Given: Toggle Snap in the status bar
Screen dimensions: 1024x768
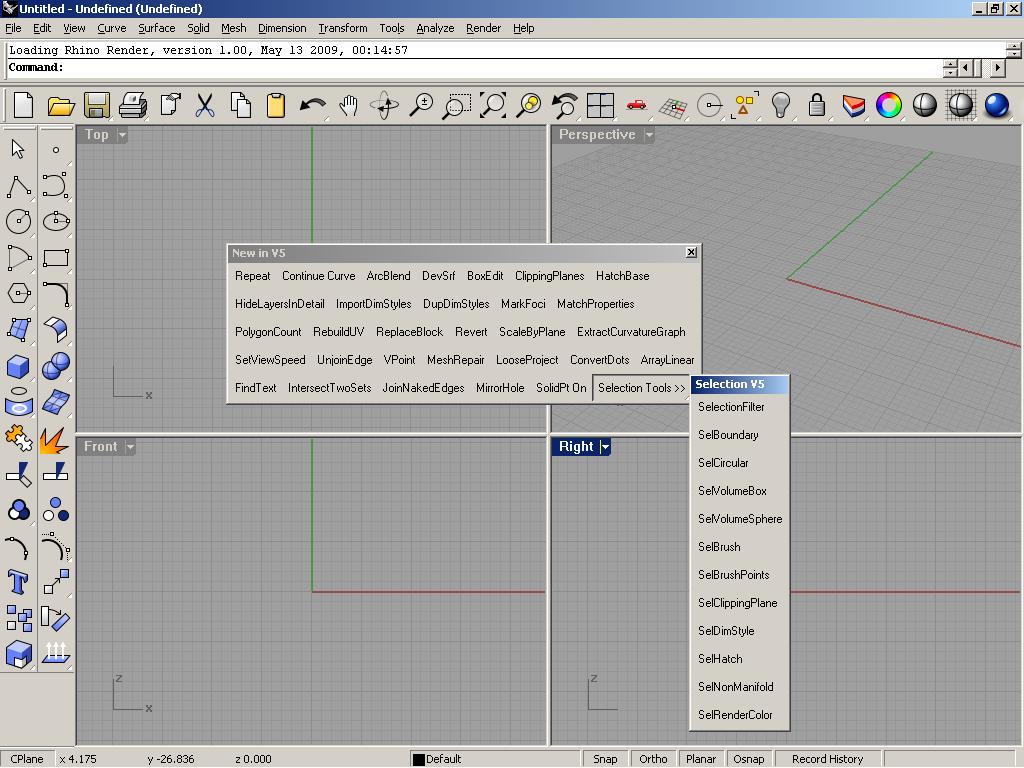Looking at the screenshot, I should [605, 759].
